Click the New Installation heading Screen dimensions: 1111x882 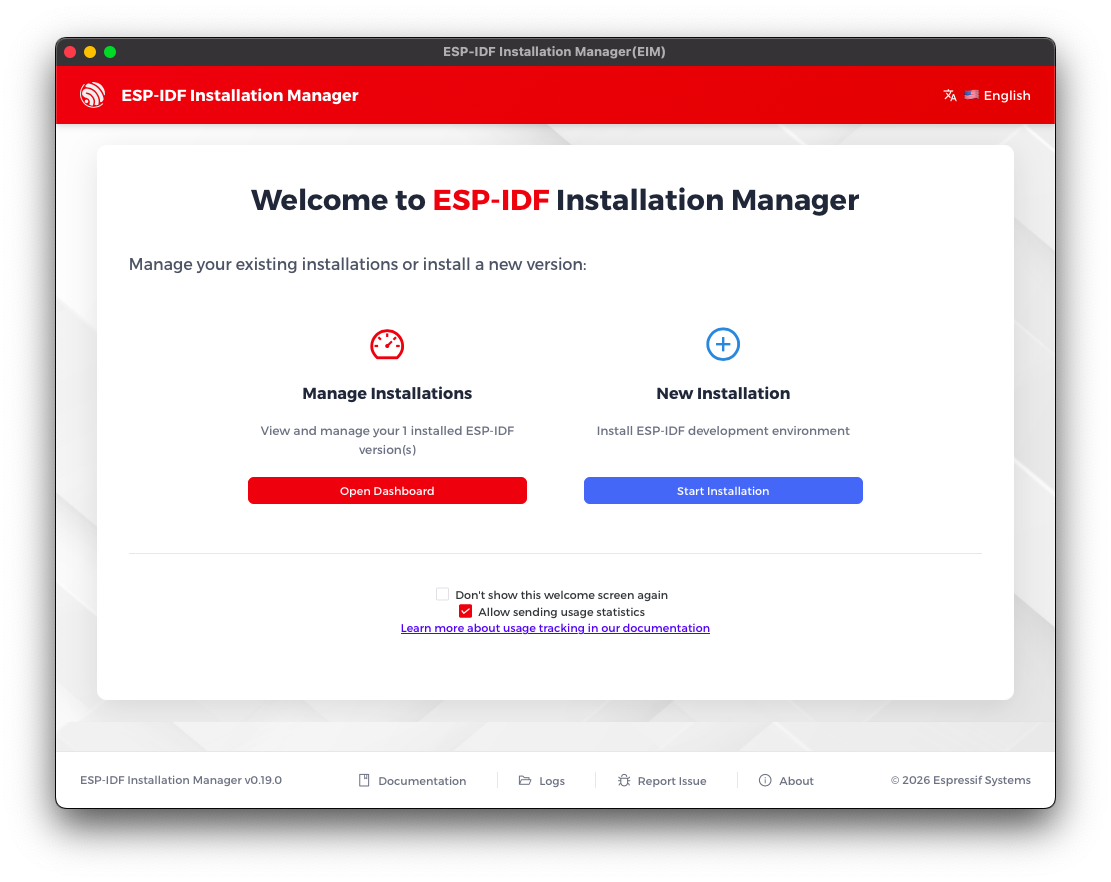point(723,394)
